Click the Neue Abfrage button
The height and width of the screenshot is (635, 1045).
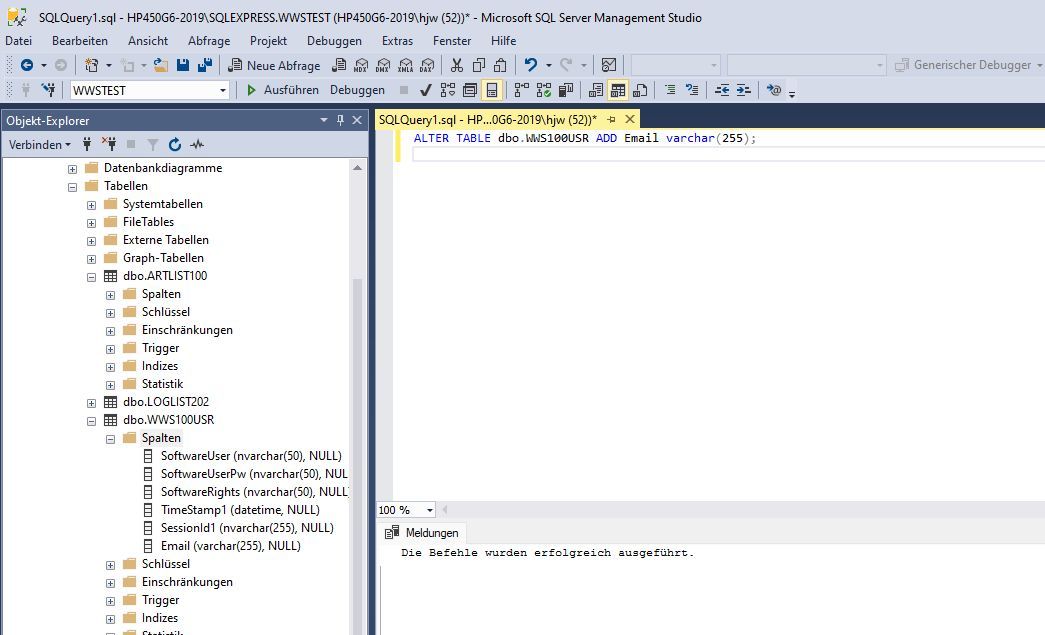275,65
